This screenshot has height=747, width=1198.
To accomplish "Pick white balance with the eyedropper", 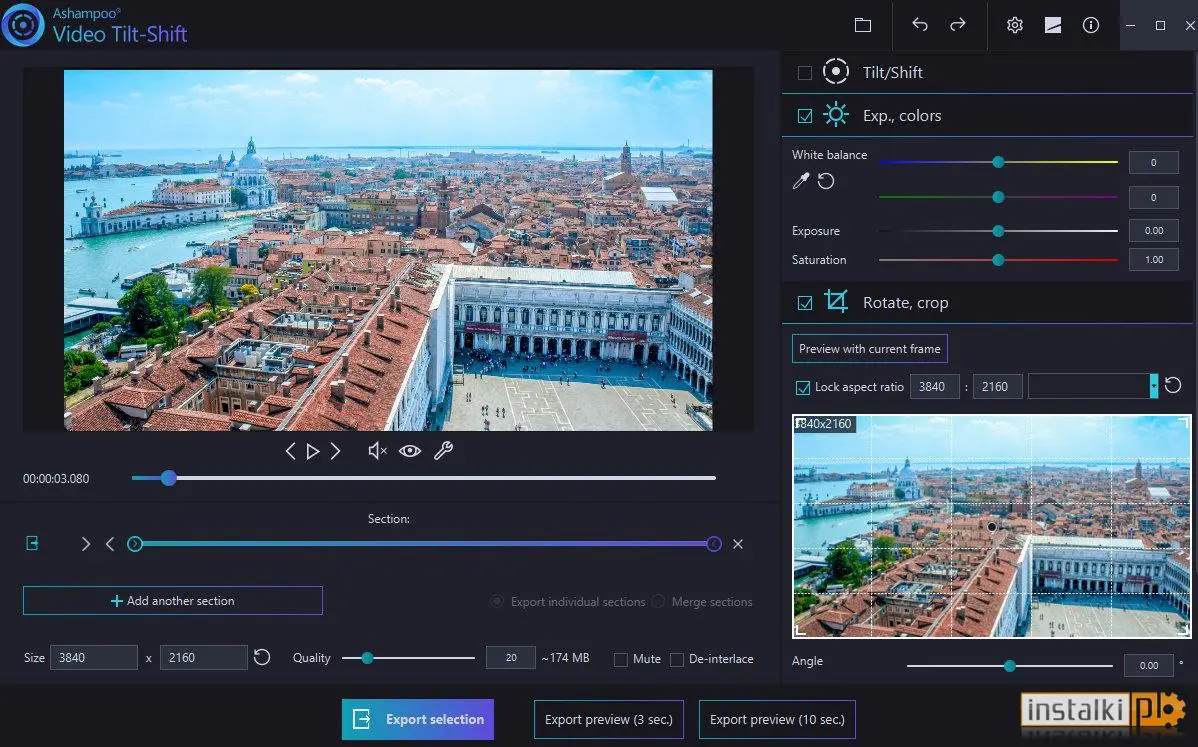I will (x=801, y=181).
